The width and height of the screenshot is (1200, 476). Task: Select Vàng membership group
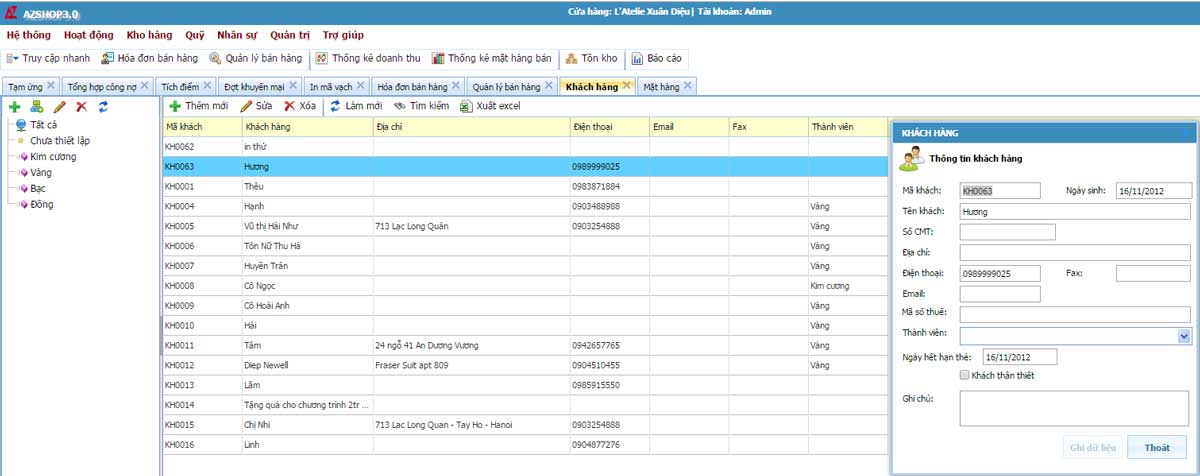[x=41, y=173]
